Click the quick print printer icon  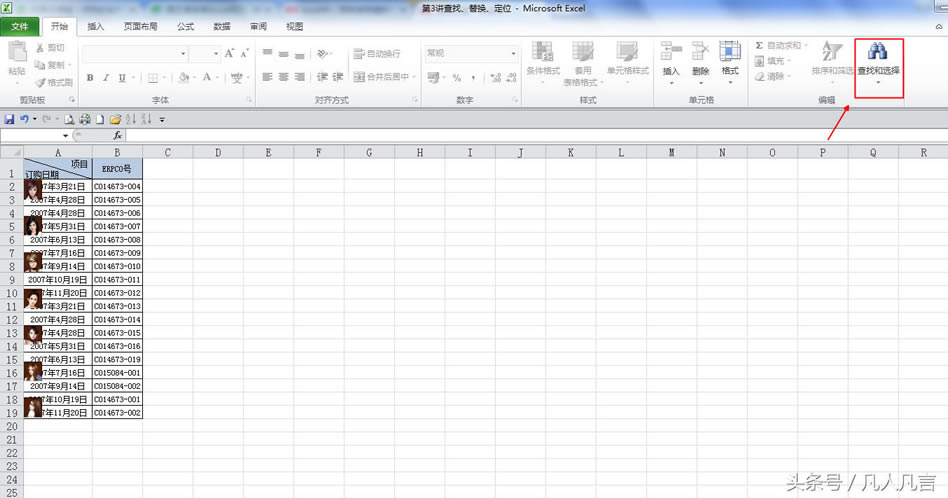pos(85,119)
